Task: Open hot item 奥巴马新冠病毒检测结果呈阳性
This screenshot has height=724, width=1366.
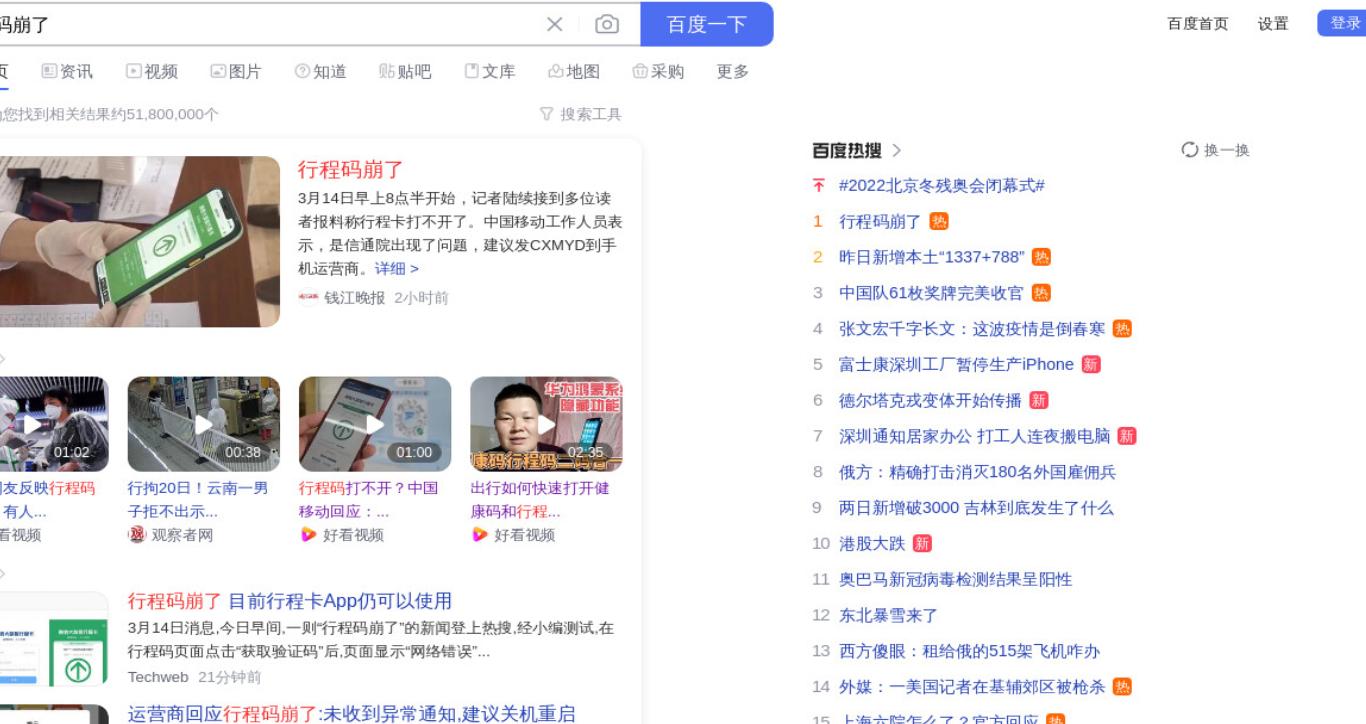Action: (955, 580)
